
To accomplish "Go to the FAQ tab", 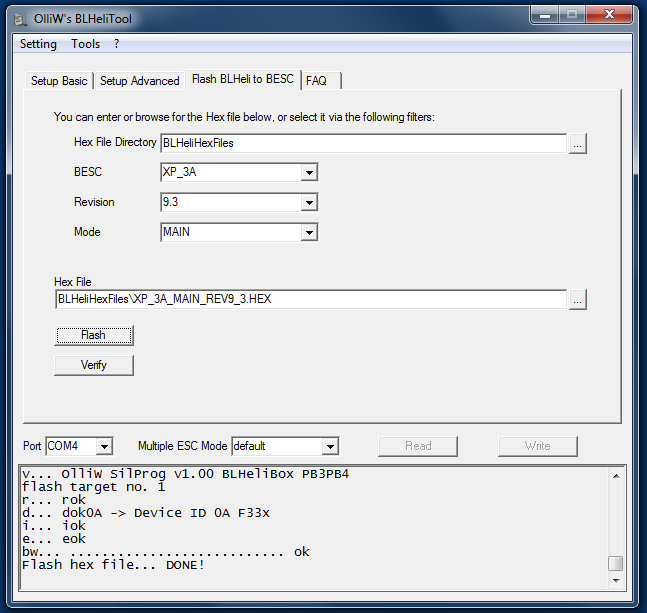I will tap(316, 81).
